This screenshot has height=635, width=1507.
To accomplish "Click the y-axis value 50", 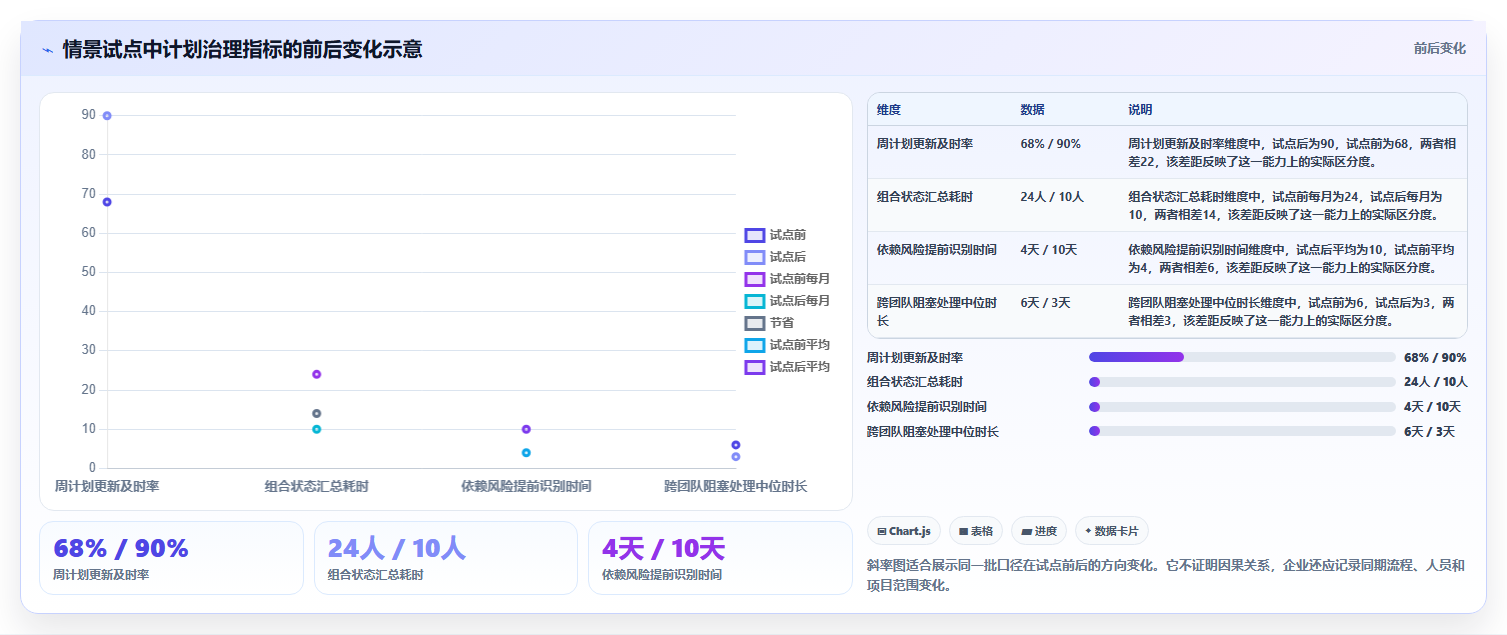I will (89, 272).
